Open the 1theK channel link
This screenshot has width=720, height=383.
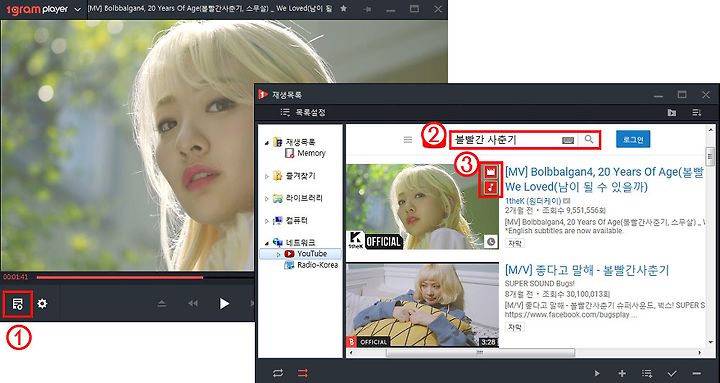point(534,201)
